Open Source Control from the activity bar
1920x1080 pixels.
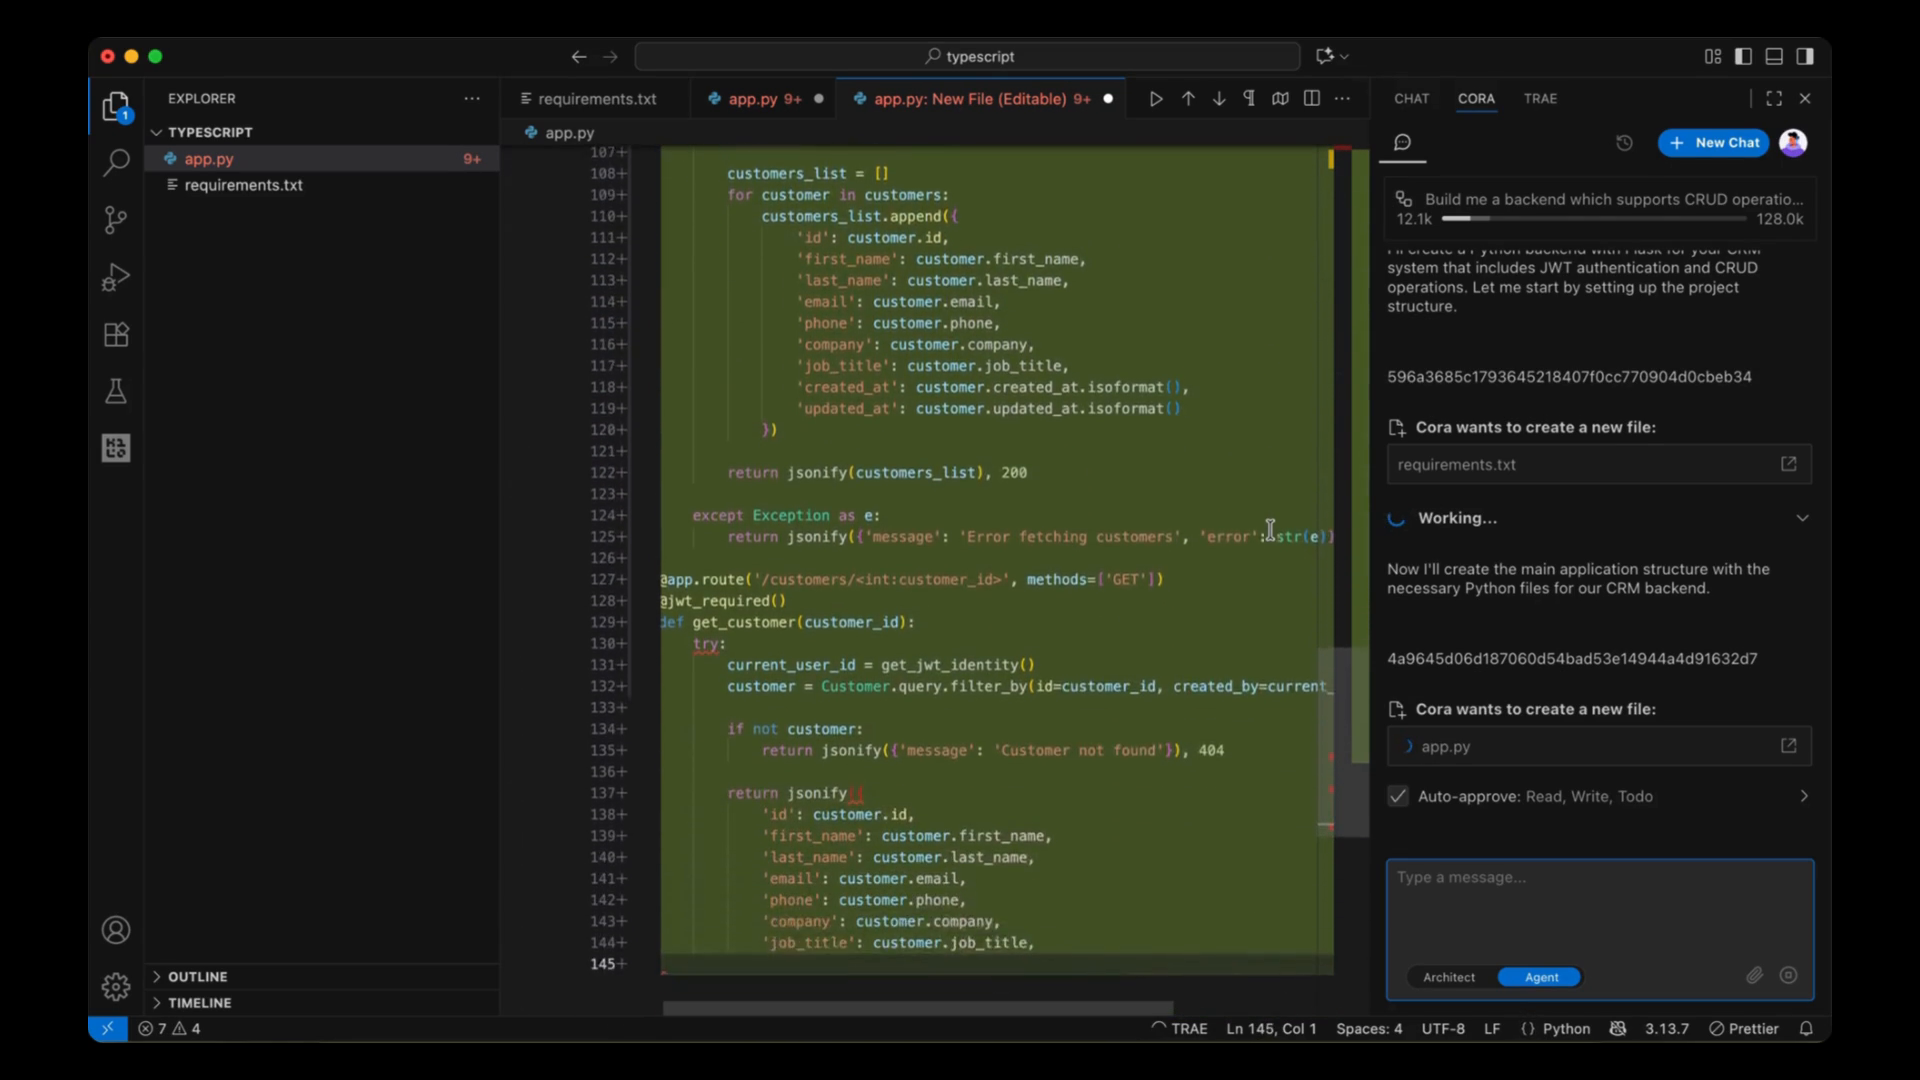point(116,219)
